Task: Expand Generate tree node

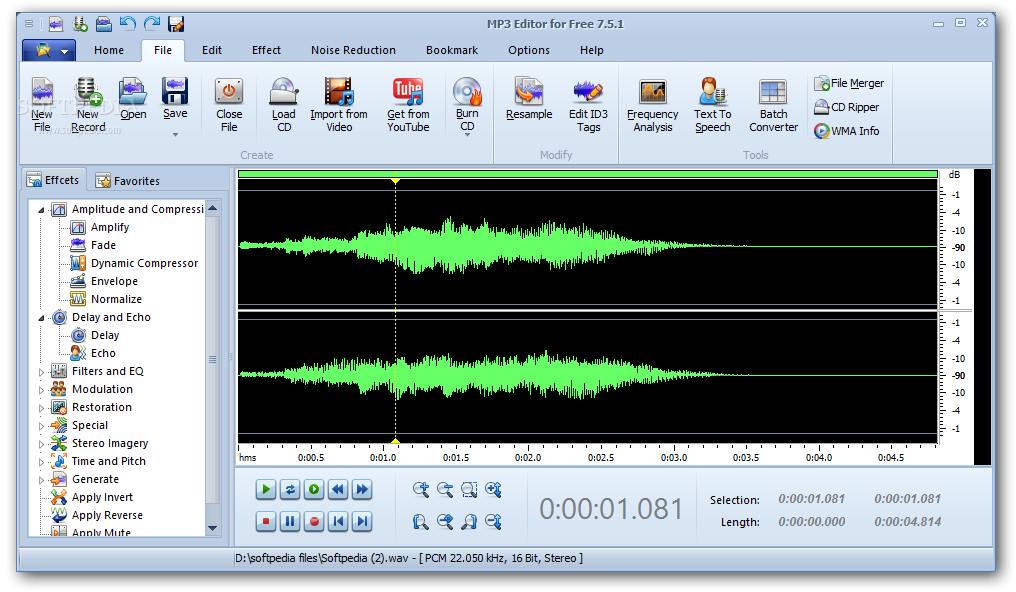Action: point(41,480)
